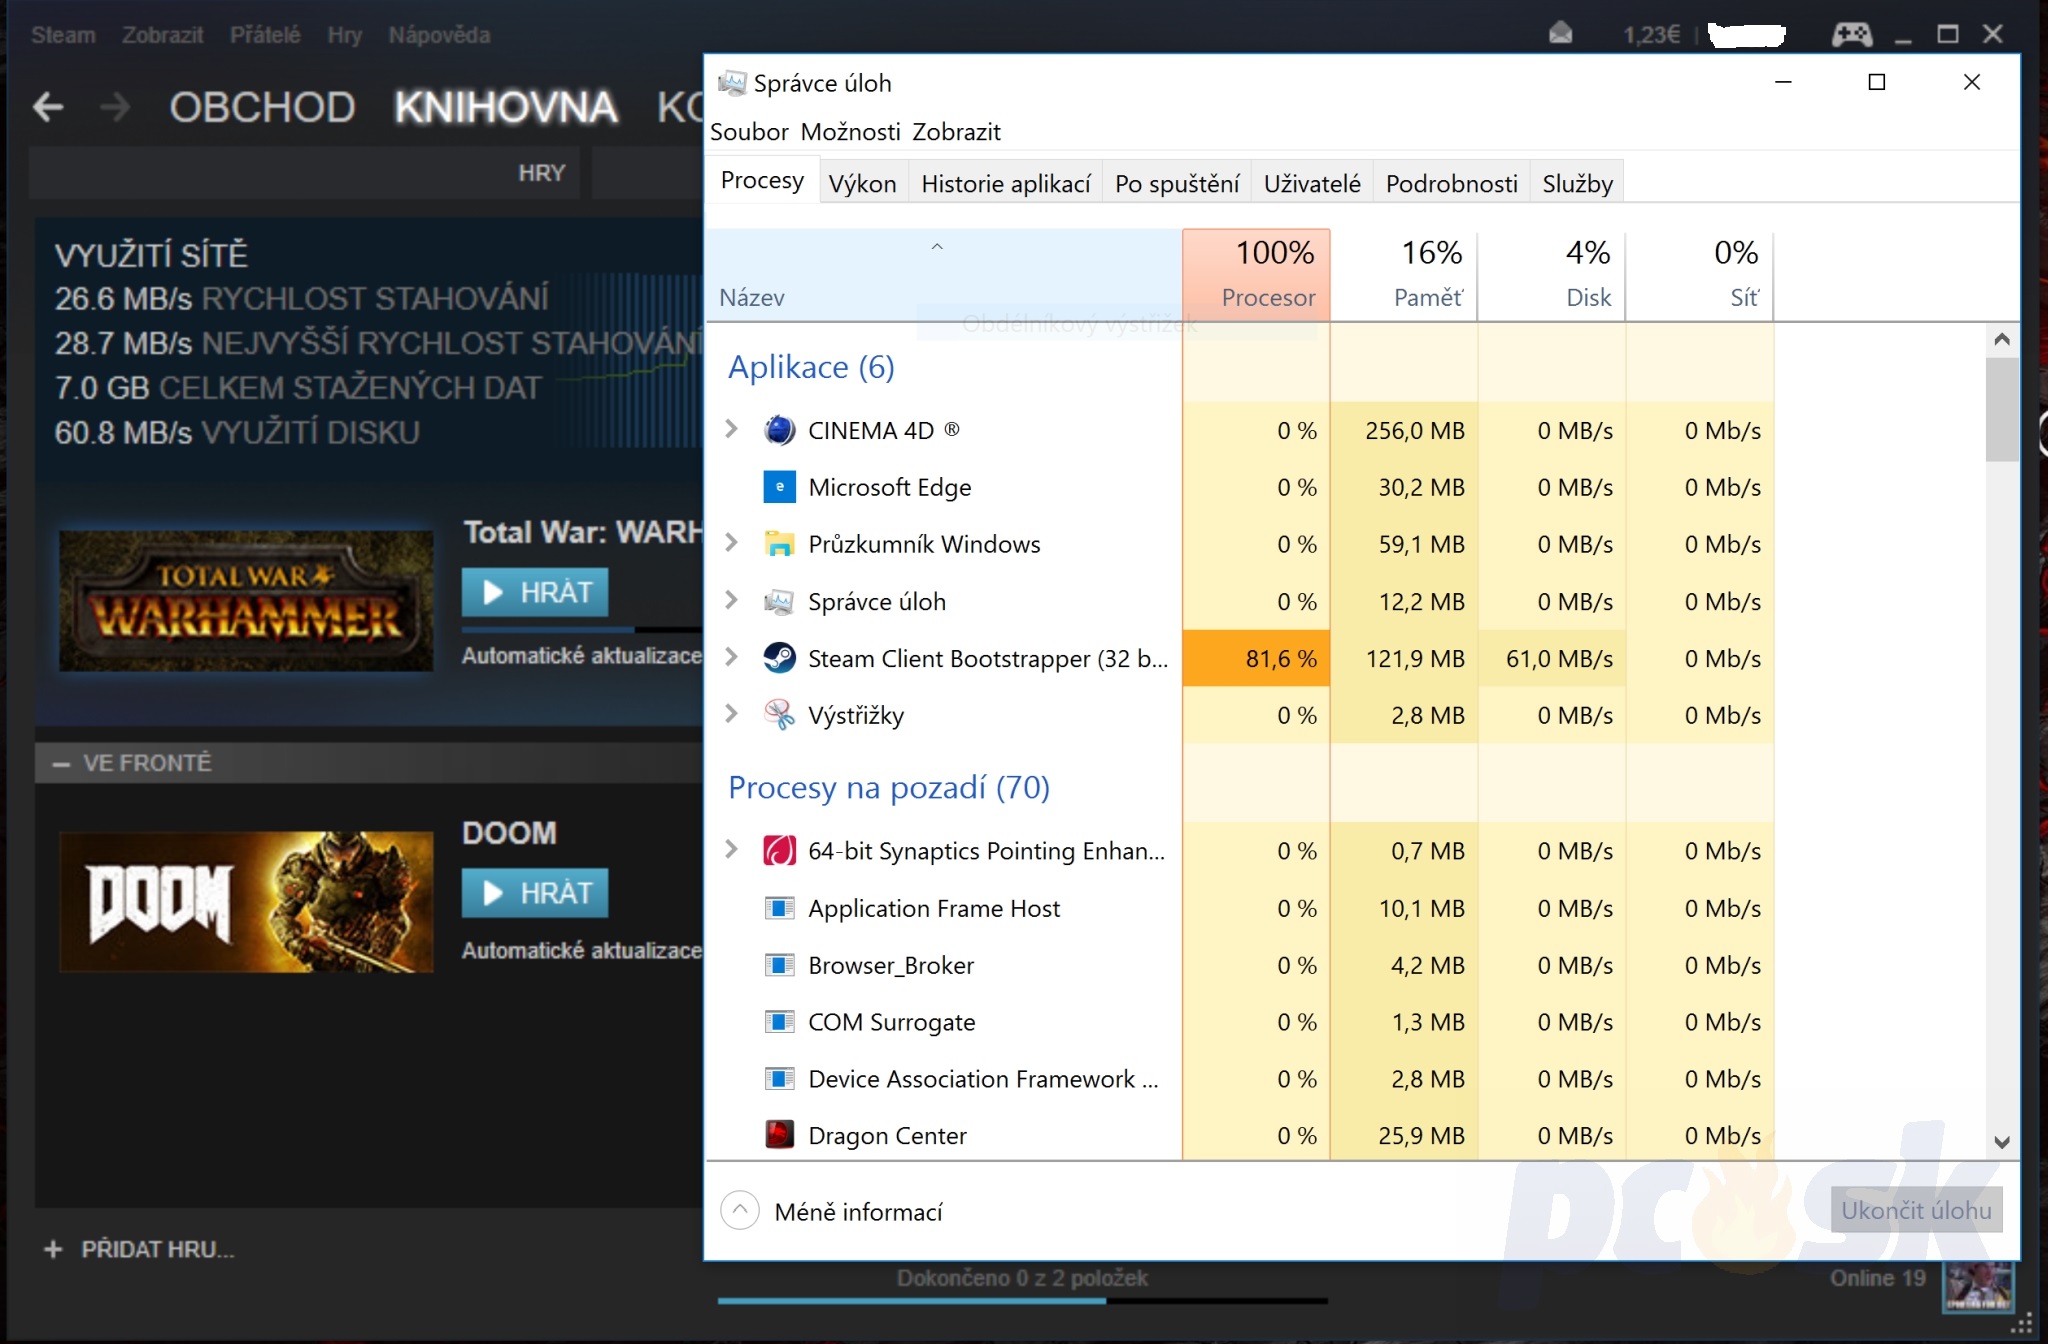This screenshot has width=2048, height=1344.
Task: Go forward with Steam's forward arrow
Action: [116, 107]
